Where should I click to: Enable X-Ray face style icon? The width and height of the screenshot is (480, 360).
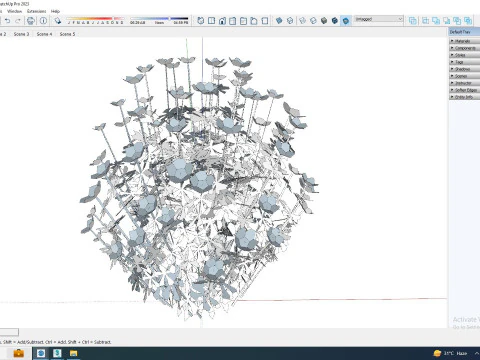pyautogui.click(x=279, y=21)
